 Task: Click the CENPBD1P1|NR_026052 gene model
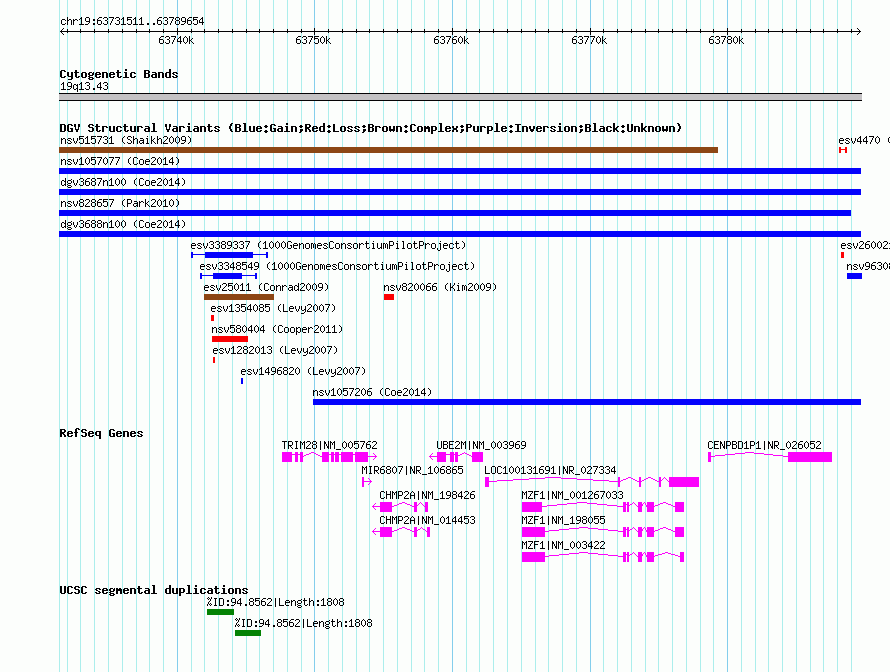point(770,457)
